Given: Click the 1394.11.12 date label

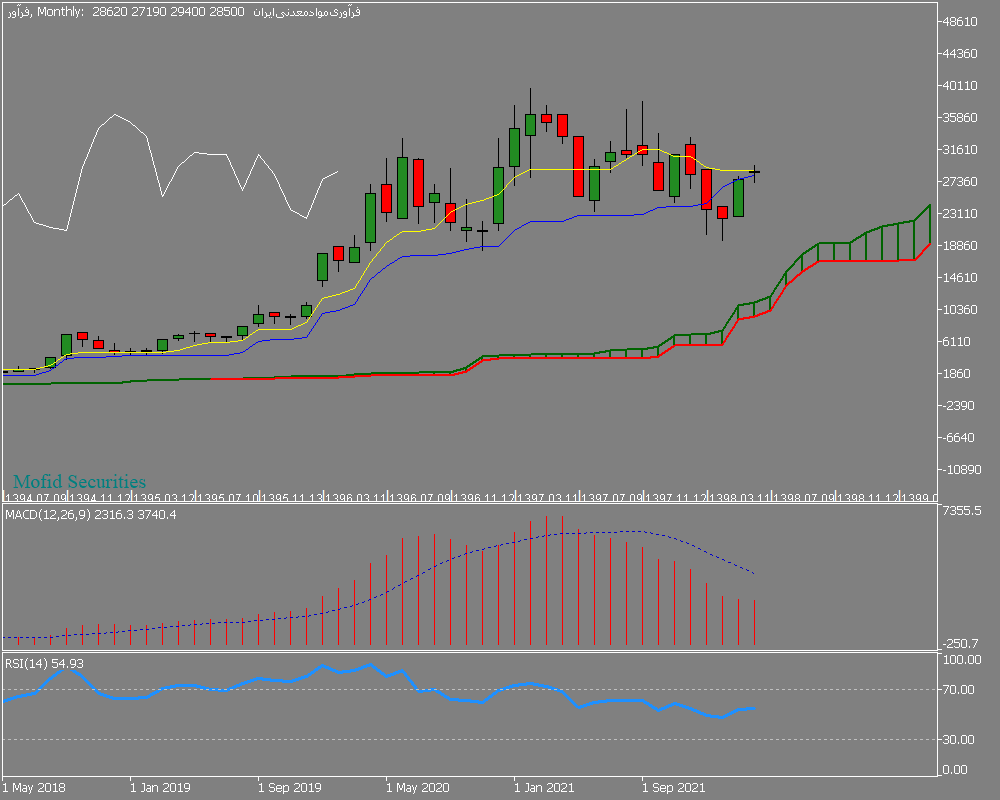Looking at the screenshot, I should click(x=100, y=498).
